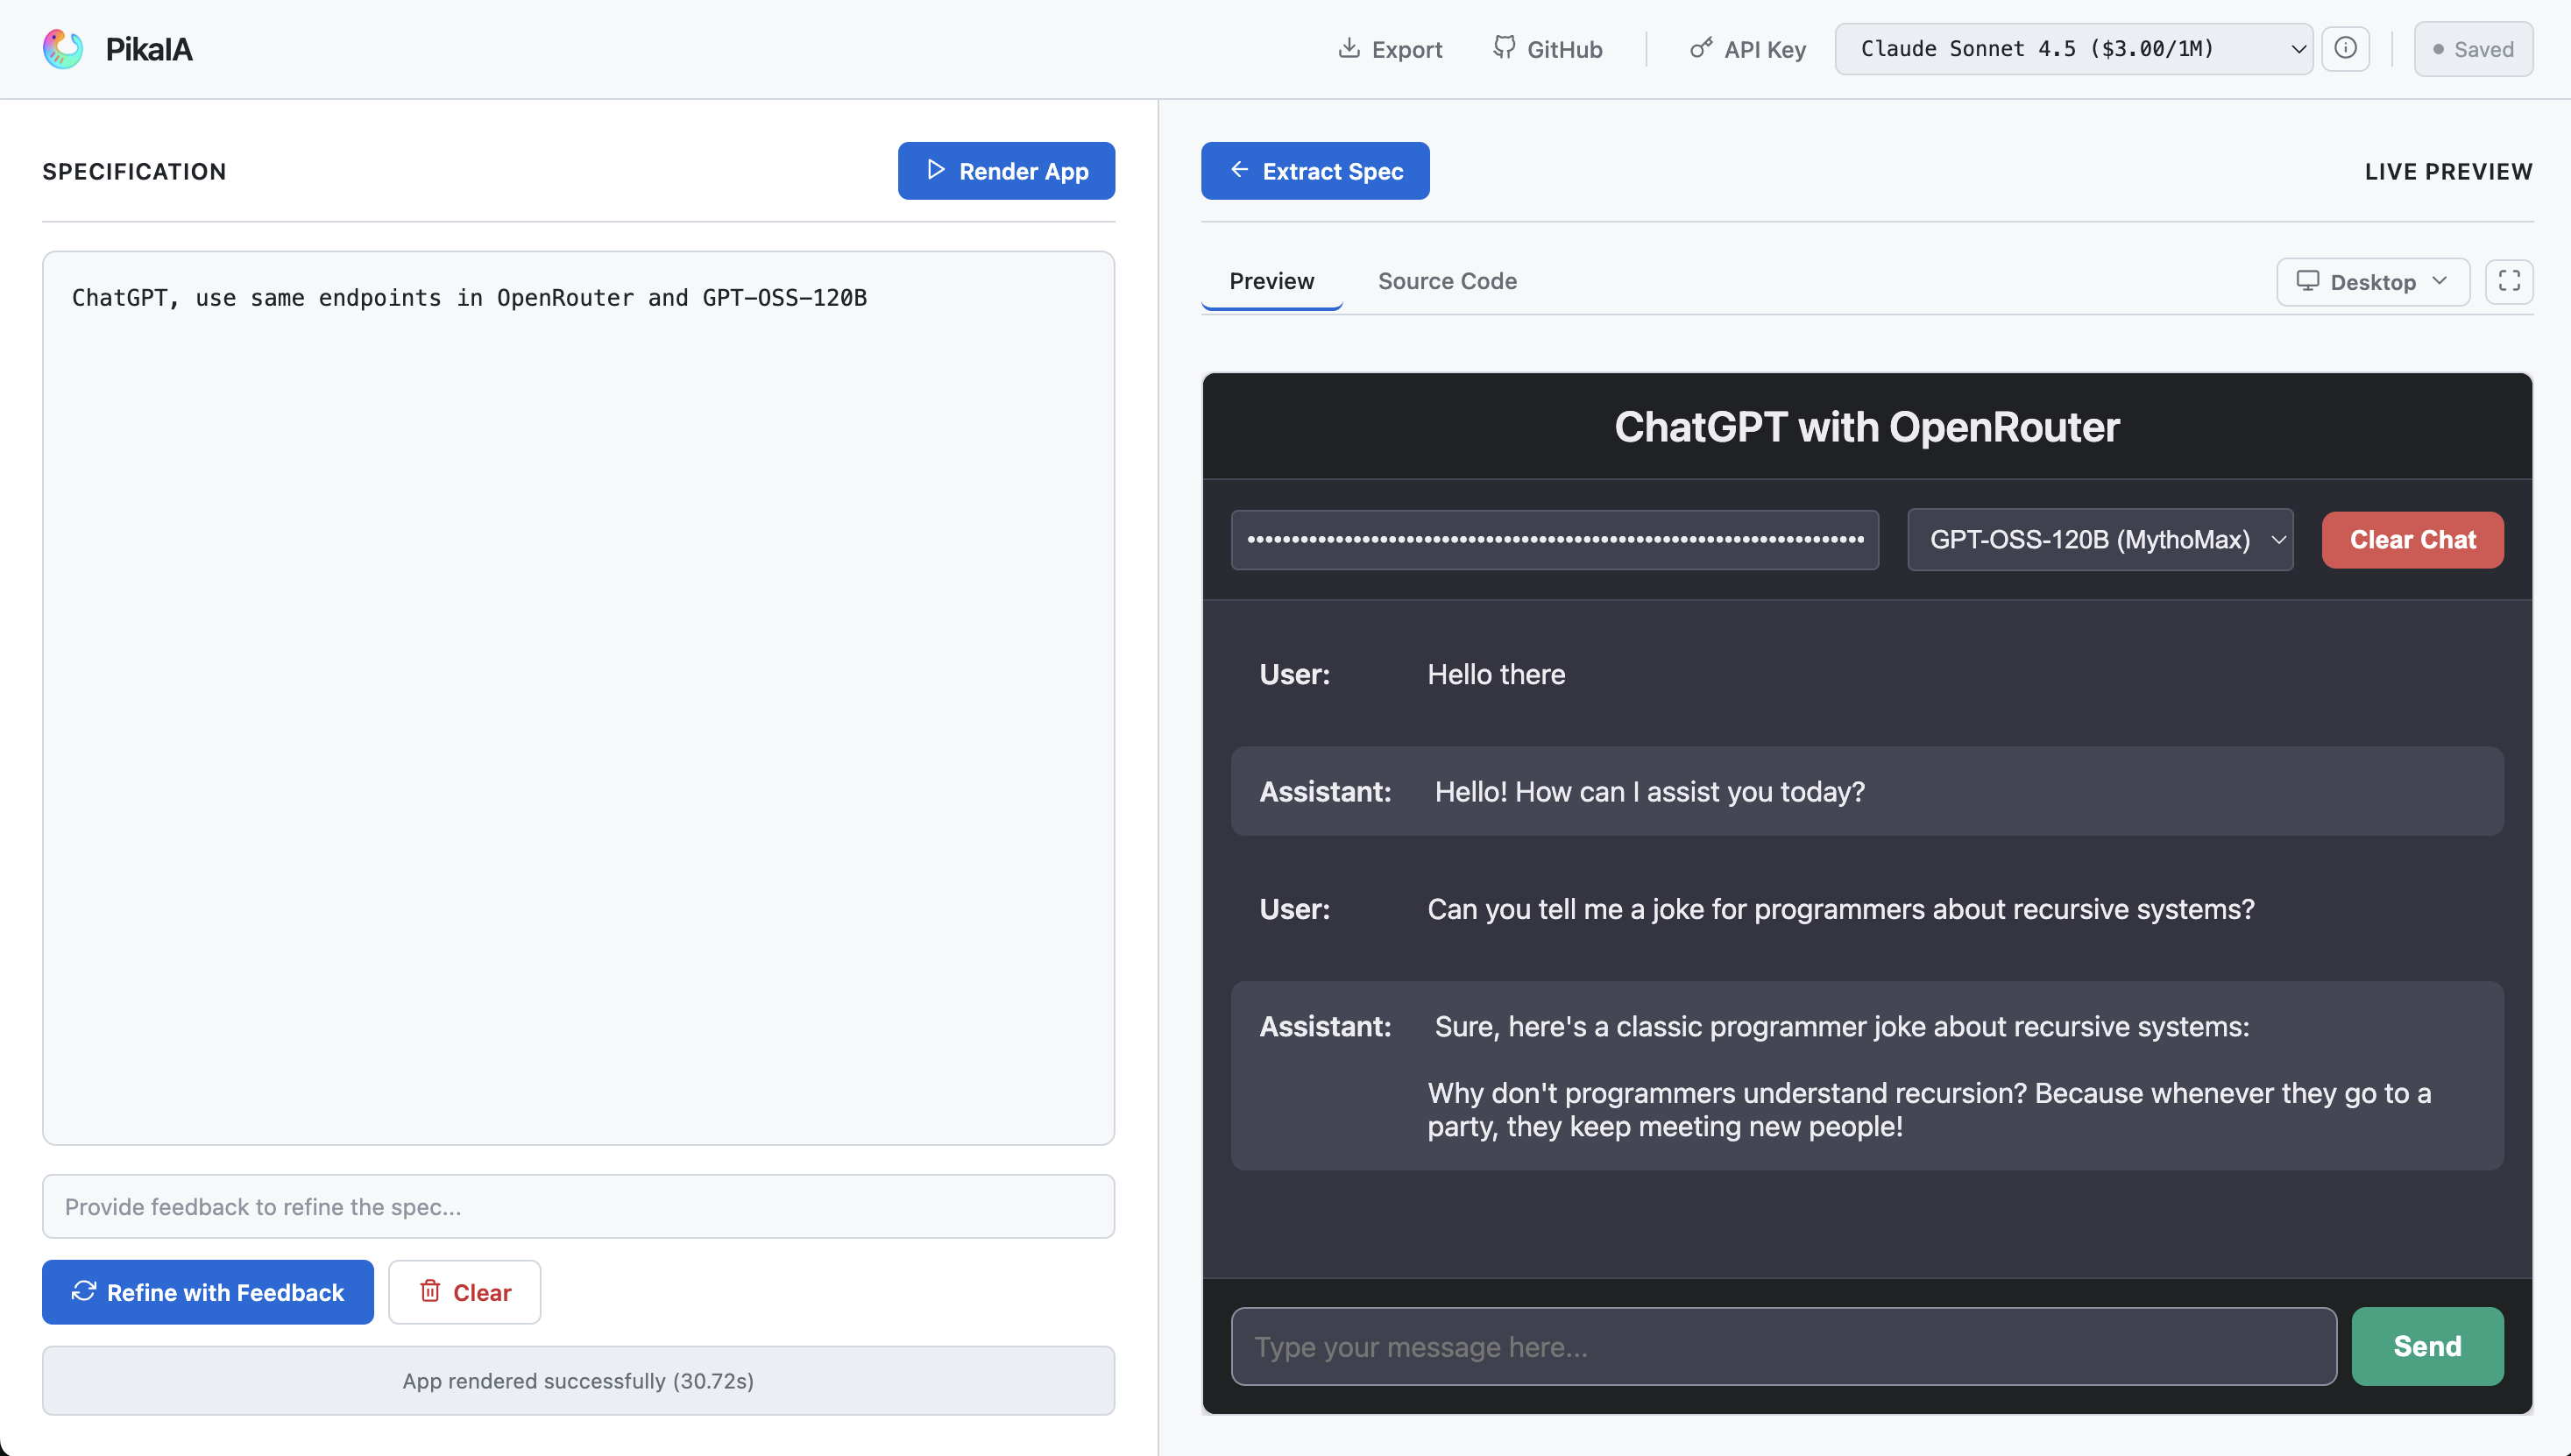Viewport: 2571px width, 1456px height.
Task: Click the trash Clear button
Action: [x=465, y=1292]
